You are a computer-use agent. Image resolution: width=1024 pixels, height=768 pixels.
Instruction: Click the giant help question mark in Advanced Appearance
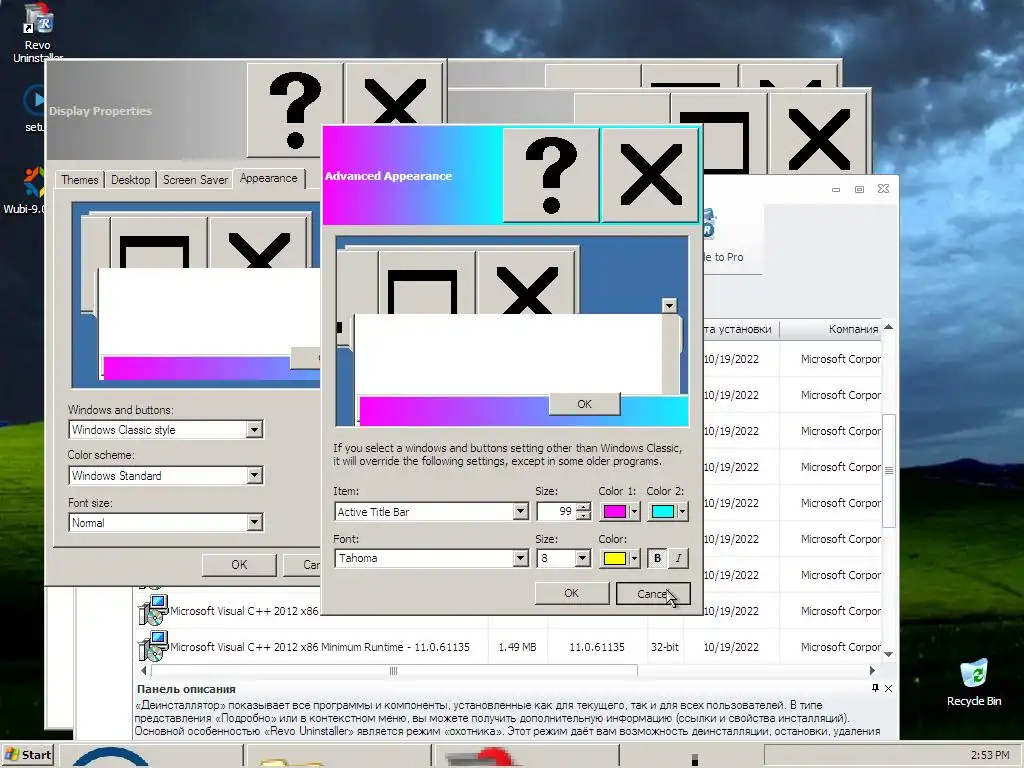(551, 175)
